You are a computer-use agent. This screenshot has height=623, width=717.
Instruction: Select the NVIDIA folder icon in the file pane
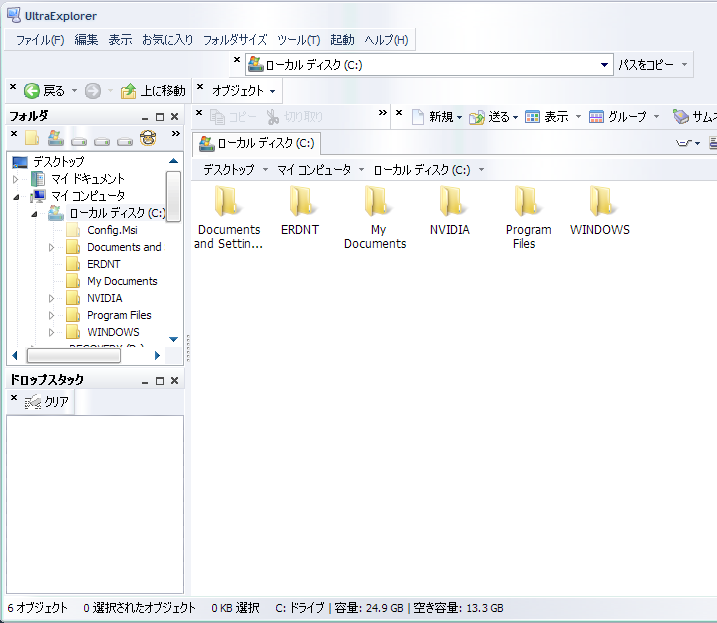(x=451, y=201)
